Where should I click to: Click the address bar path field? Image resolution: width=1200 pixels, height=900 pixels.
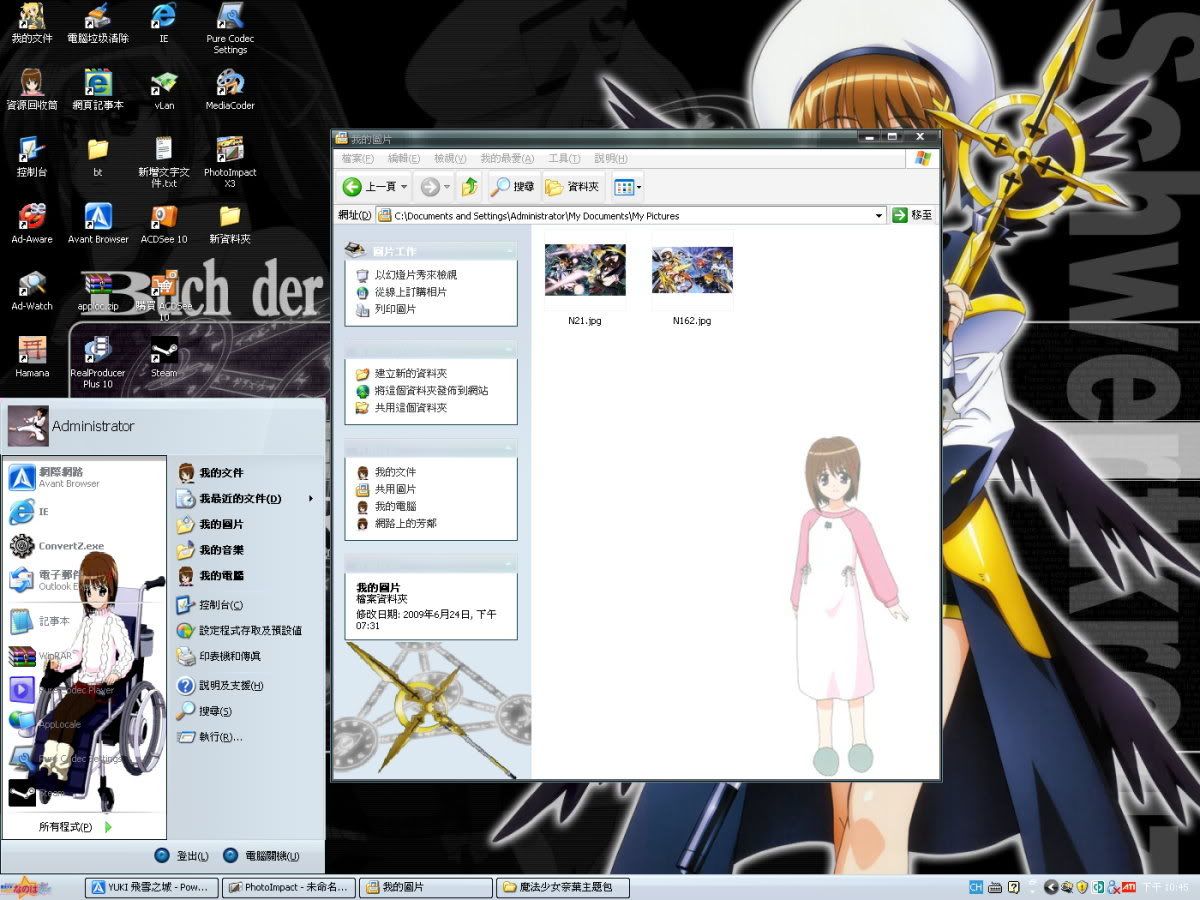pos(630,215)
